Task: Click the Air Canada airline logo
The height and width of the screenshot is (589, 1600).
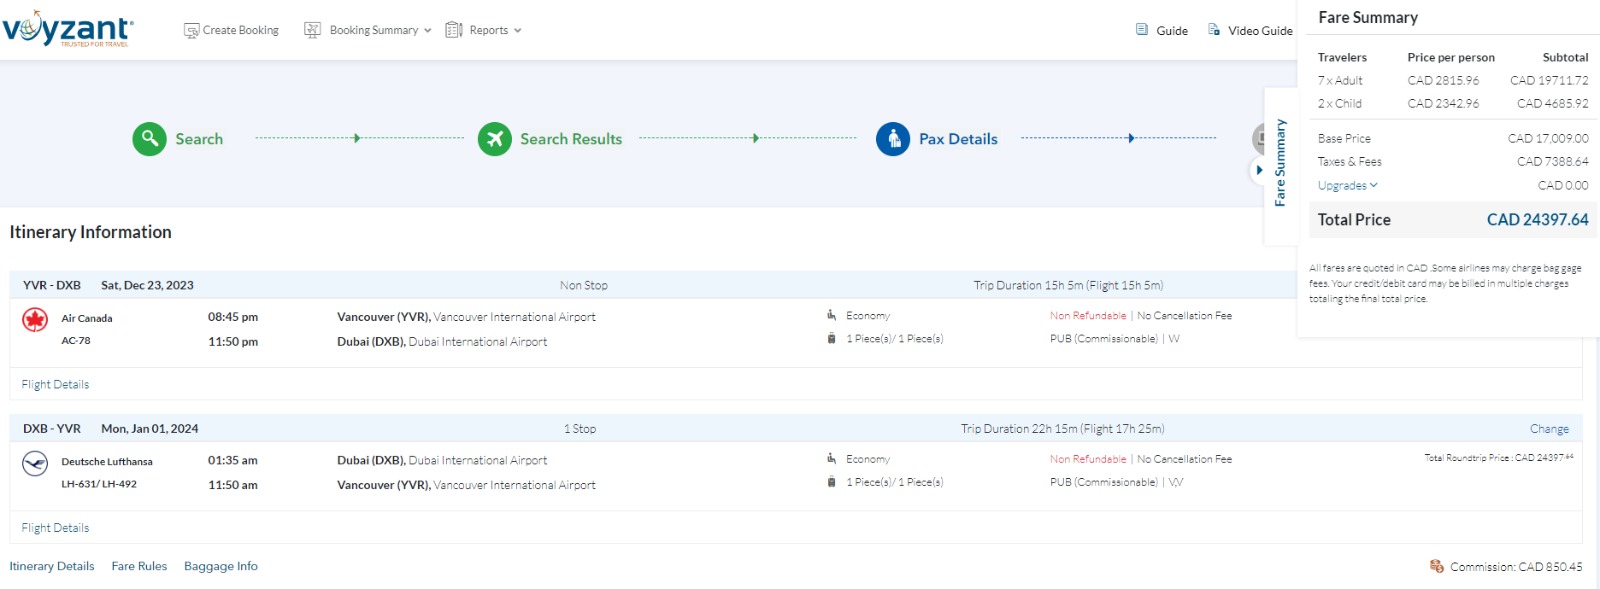Action: [x=35, y=320]
